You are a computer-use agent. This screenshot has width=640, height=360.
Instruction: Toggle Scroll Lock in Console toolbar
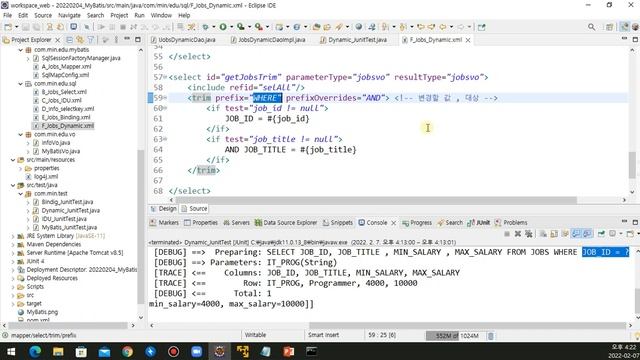click(554, 233)
